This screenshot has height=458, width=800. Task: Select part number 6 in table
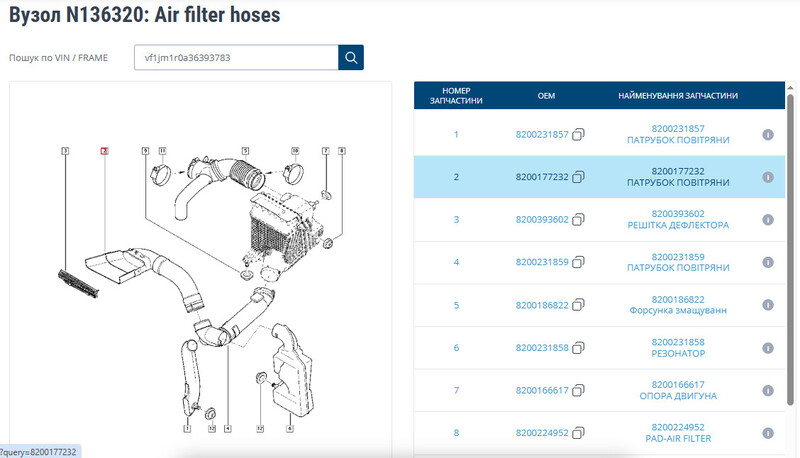click(x=456, y=348)
